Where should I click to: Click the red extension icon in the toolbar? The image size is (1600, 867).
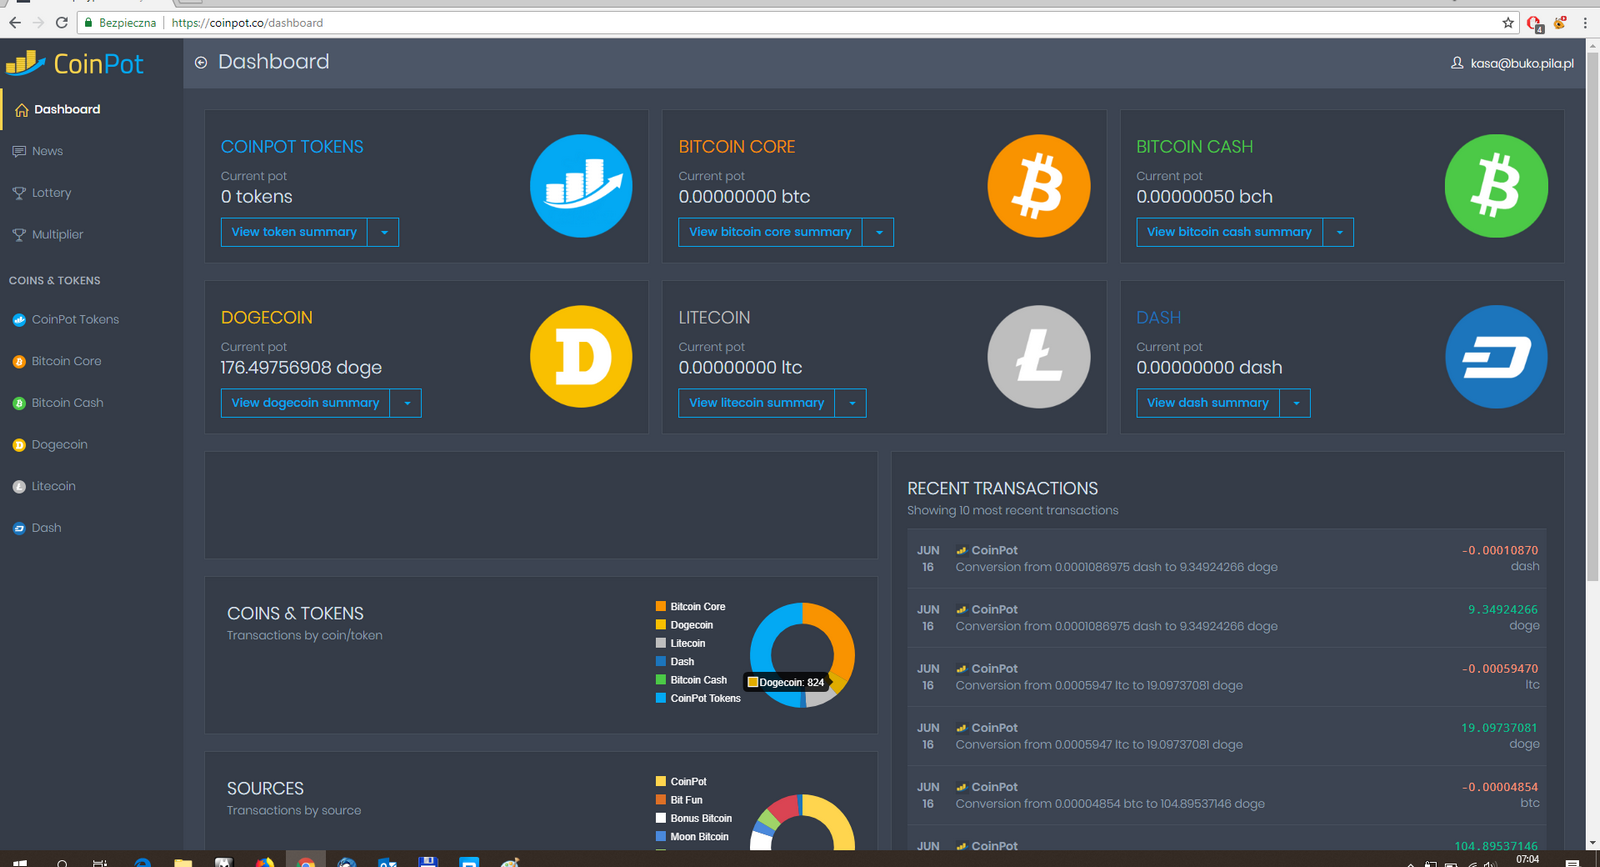tap(1535, 23)
